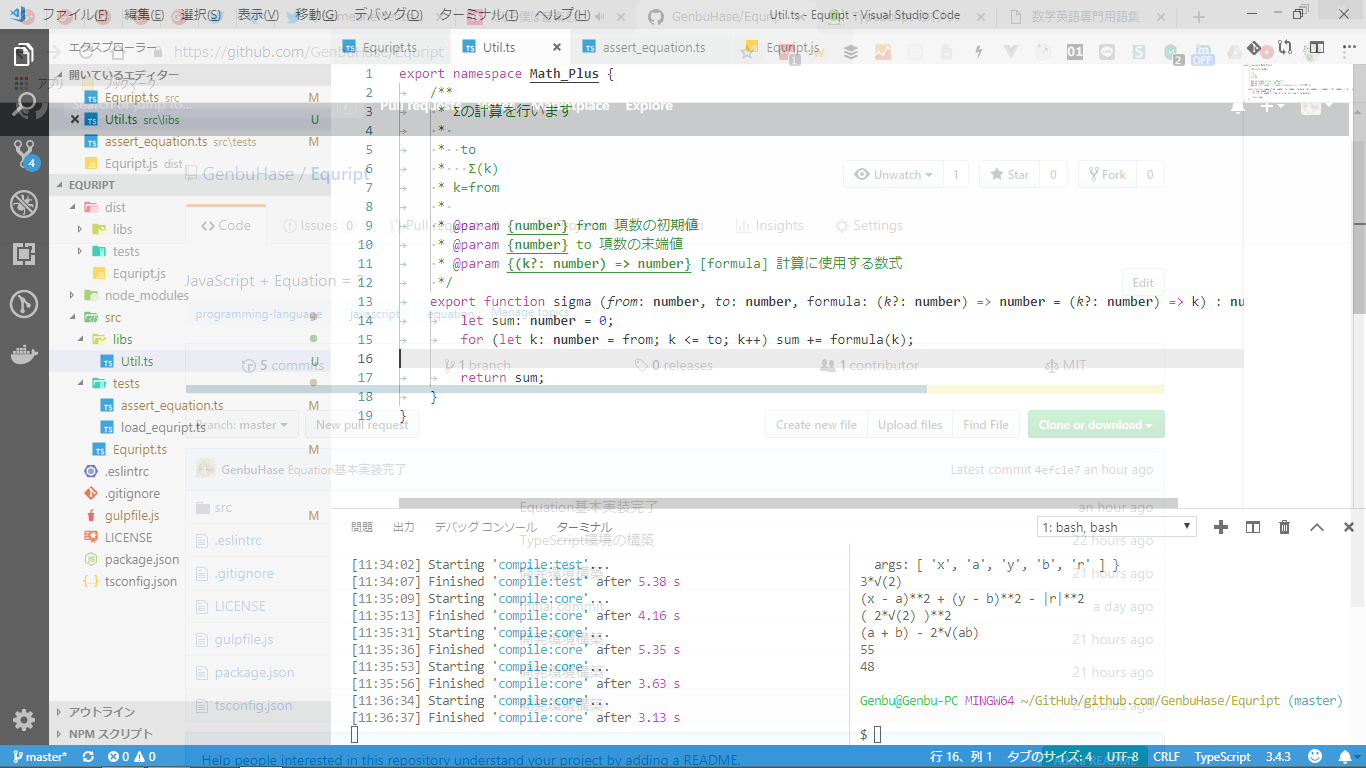Click the plus icon to add terminal

[1220, 527]
